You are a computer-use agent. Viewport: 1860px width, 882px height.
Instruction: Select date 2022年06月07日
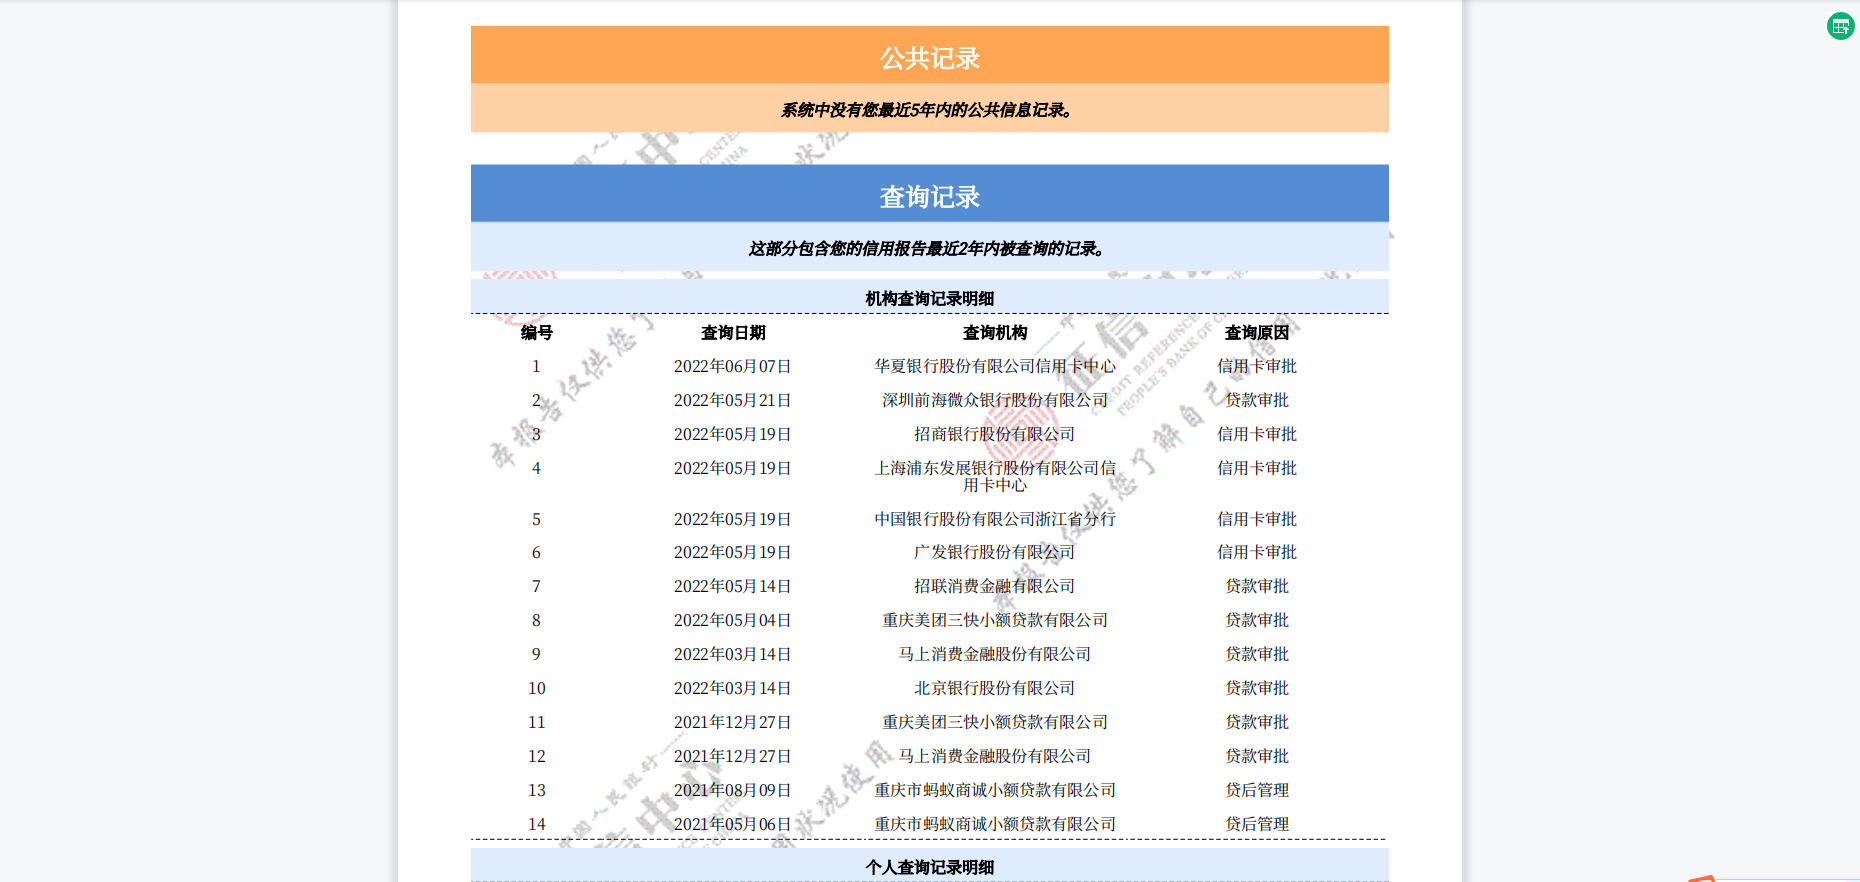[x=733, y=367]
